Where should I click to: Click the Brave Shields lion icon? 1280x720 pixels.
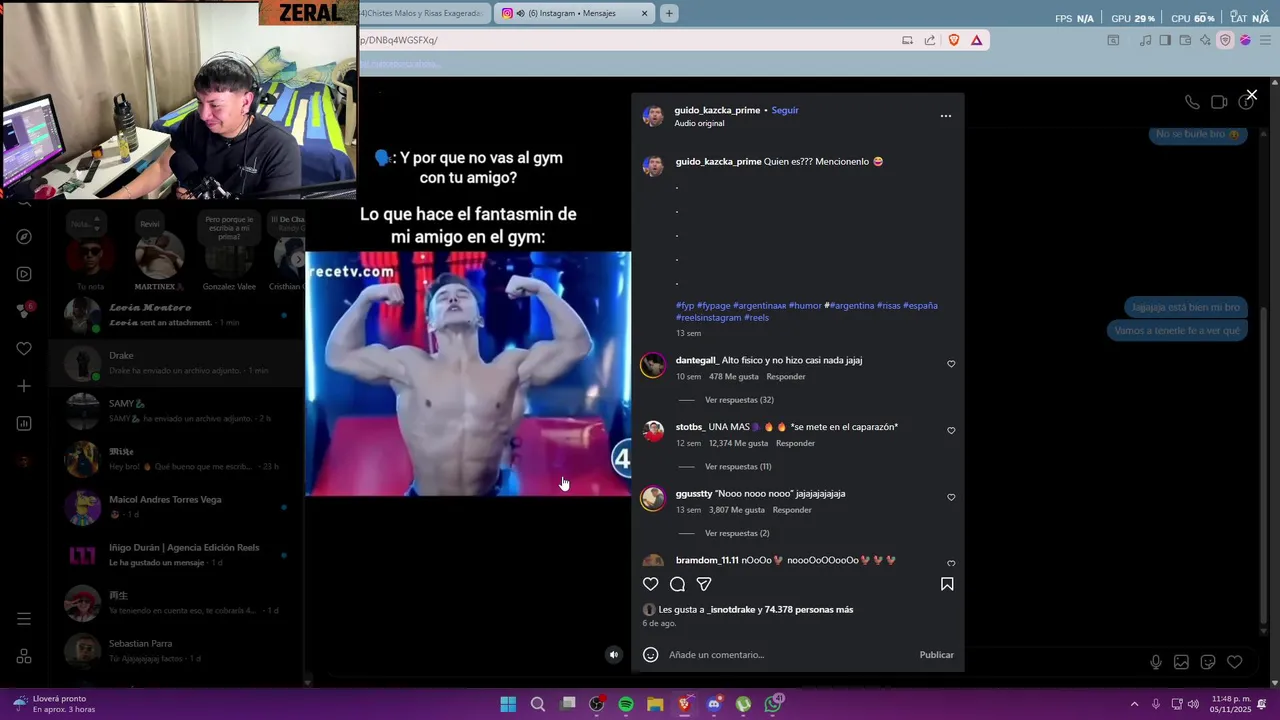pyautogui.click(x=953, y=40)
